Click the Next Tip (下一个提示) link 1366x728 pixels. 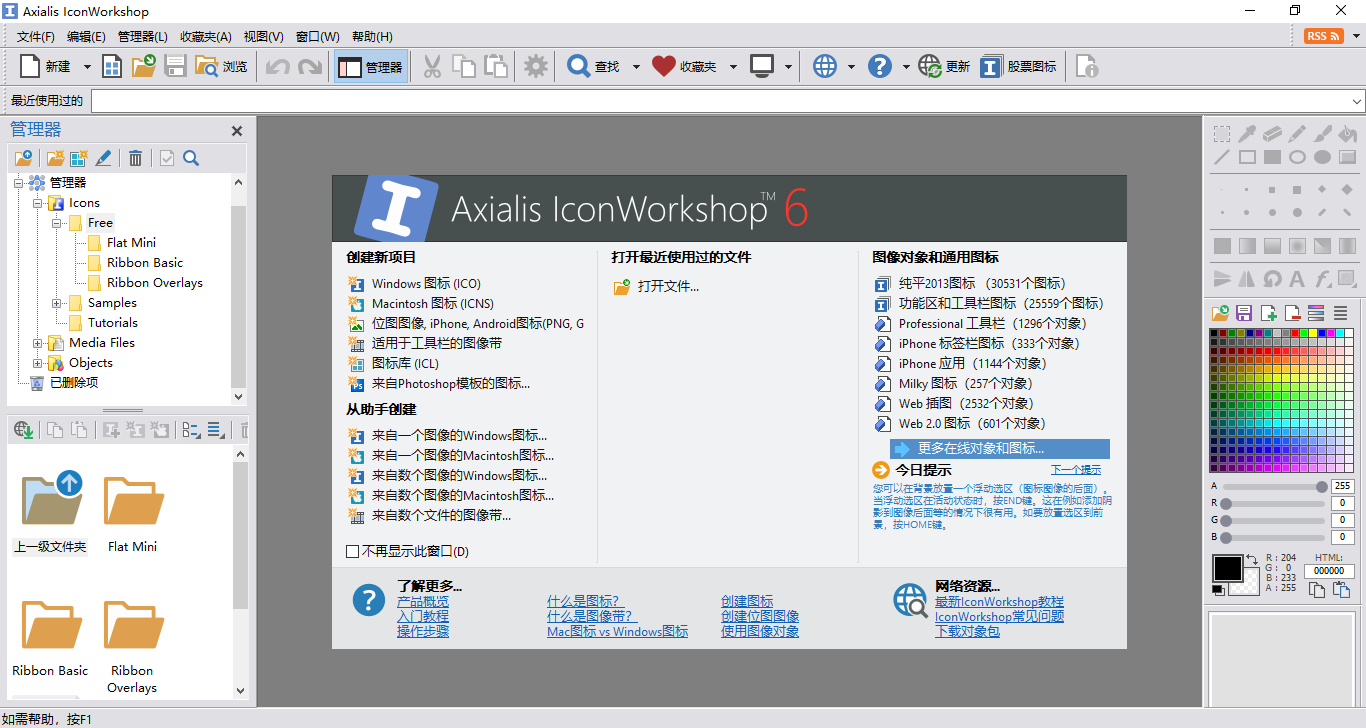(1076, 470)
